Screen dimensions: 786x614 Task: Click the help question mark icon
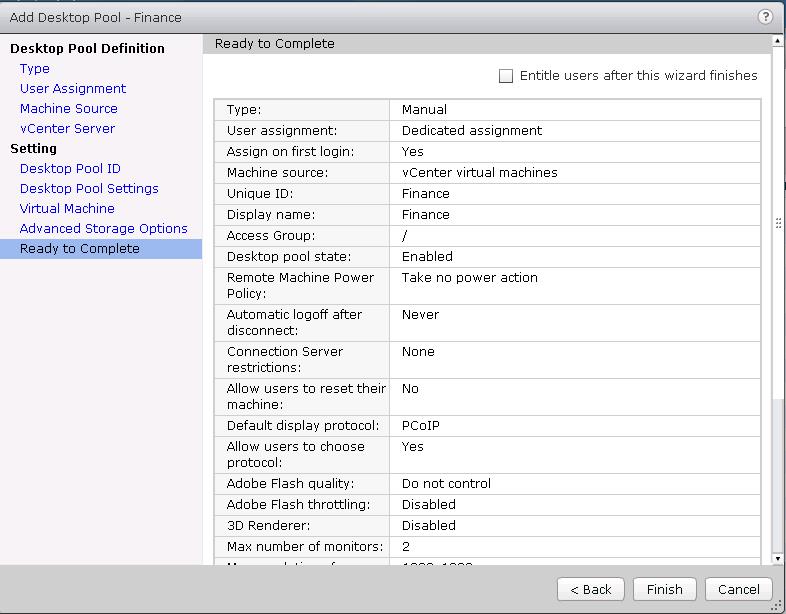[765, 17]
